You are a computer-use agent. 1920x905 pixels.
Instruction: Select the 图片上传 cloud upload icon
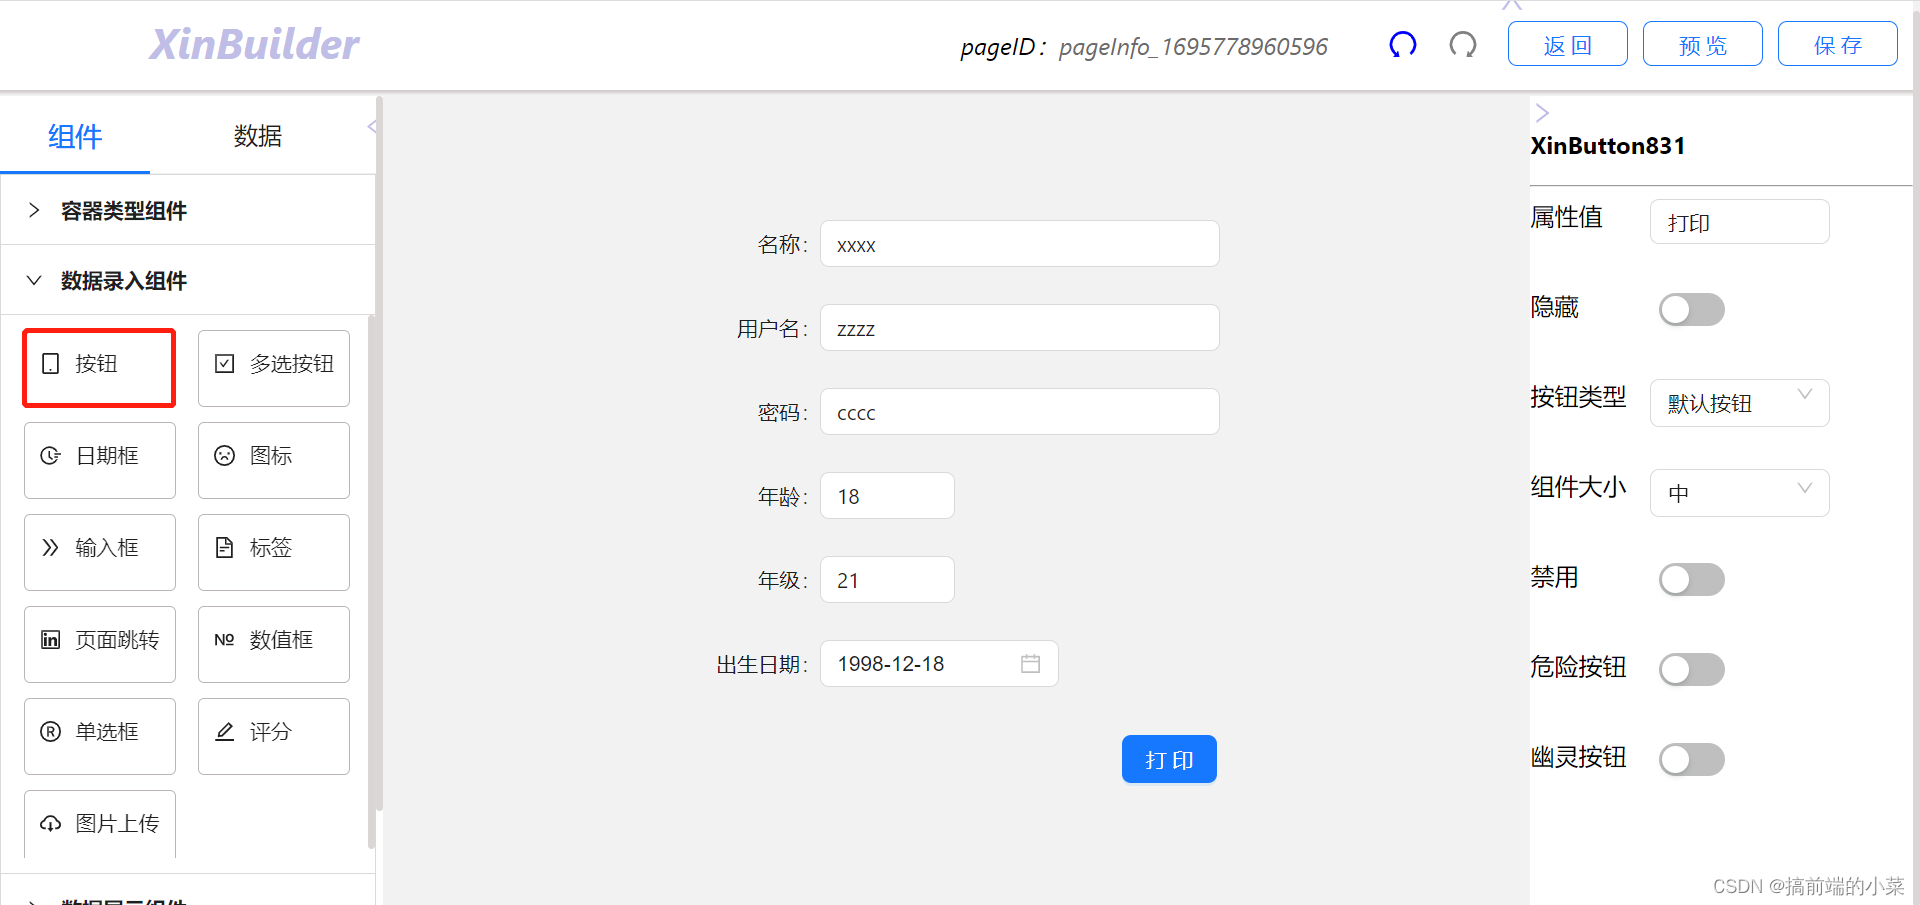pyautogui.click(x=51, y=824)
